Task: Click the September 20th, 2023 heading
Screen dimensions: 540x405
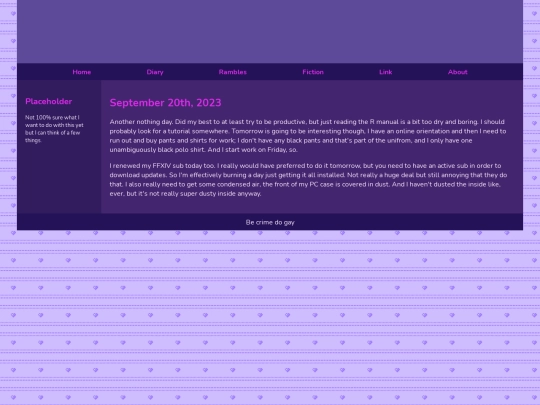Action: [165, 103]
